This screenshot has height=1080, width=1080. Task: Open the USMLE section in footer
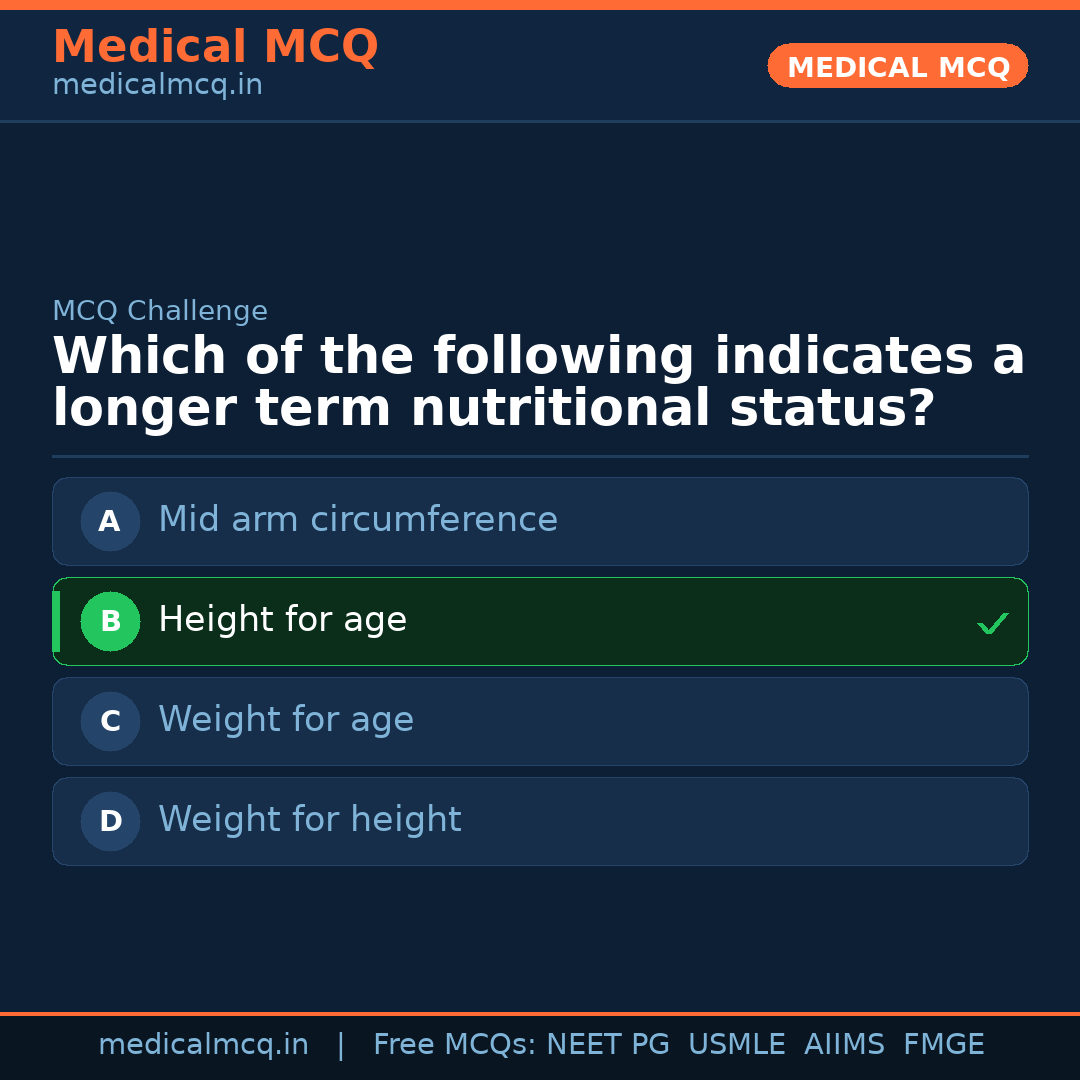(737, 1044)
